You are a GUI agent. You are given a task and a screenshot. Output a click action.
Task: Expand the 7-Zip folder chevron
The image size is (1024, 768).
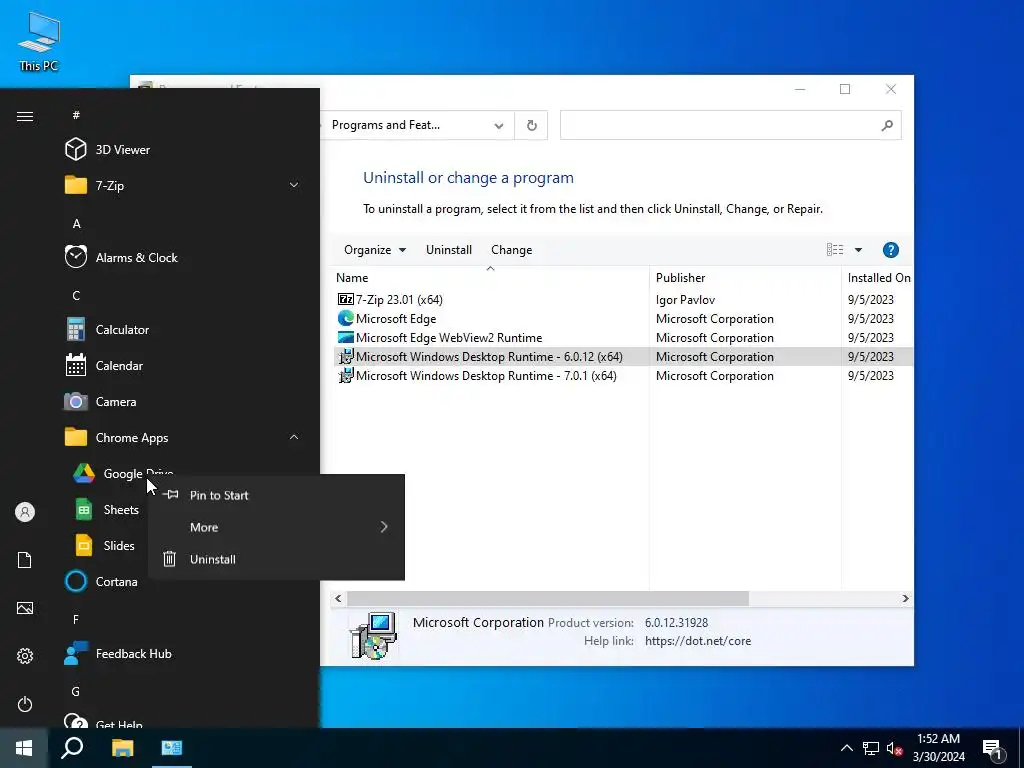294,185
